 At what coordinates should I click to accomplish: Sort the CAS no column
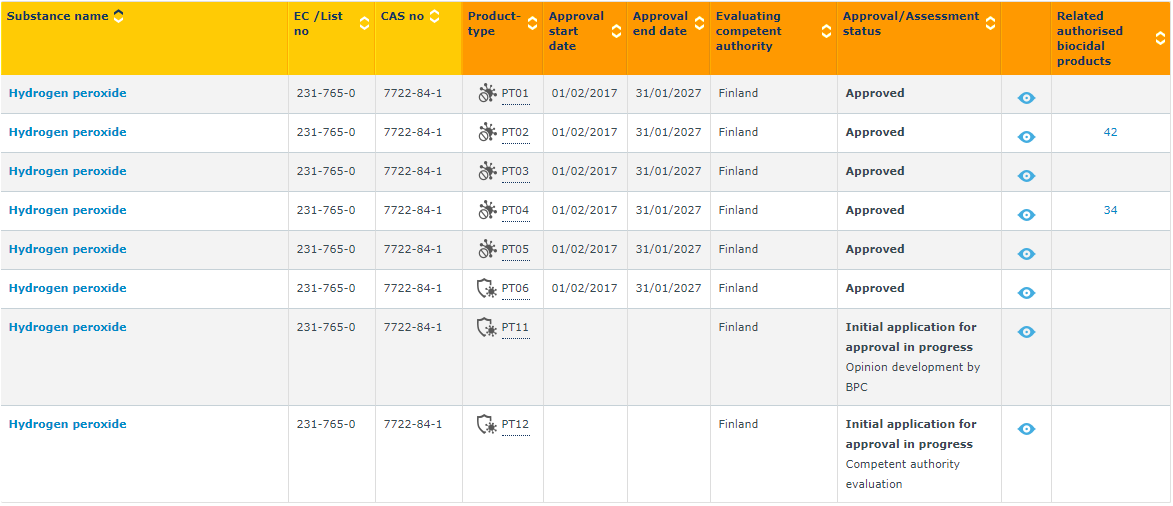pyautogui.click(x=434, y=16)
